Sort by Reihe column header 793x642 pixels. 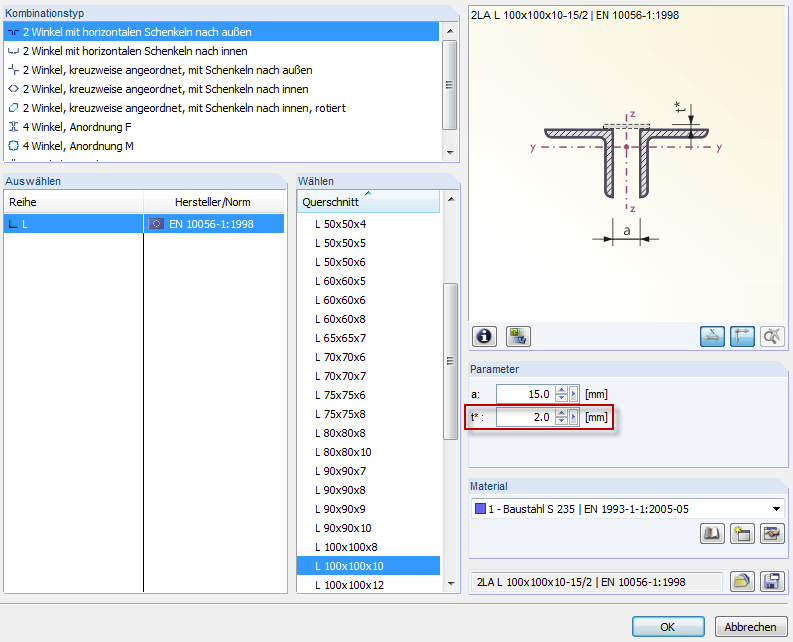click(73, 202)
